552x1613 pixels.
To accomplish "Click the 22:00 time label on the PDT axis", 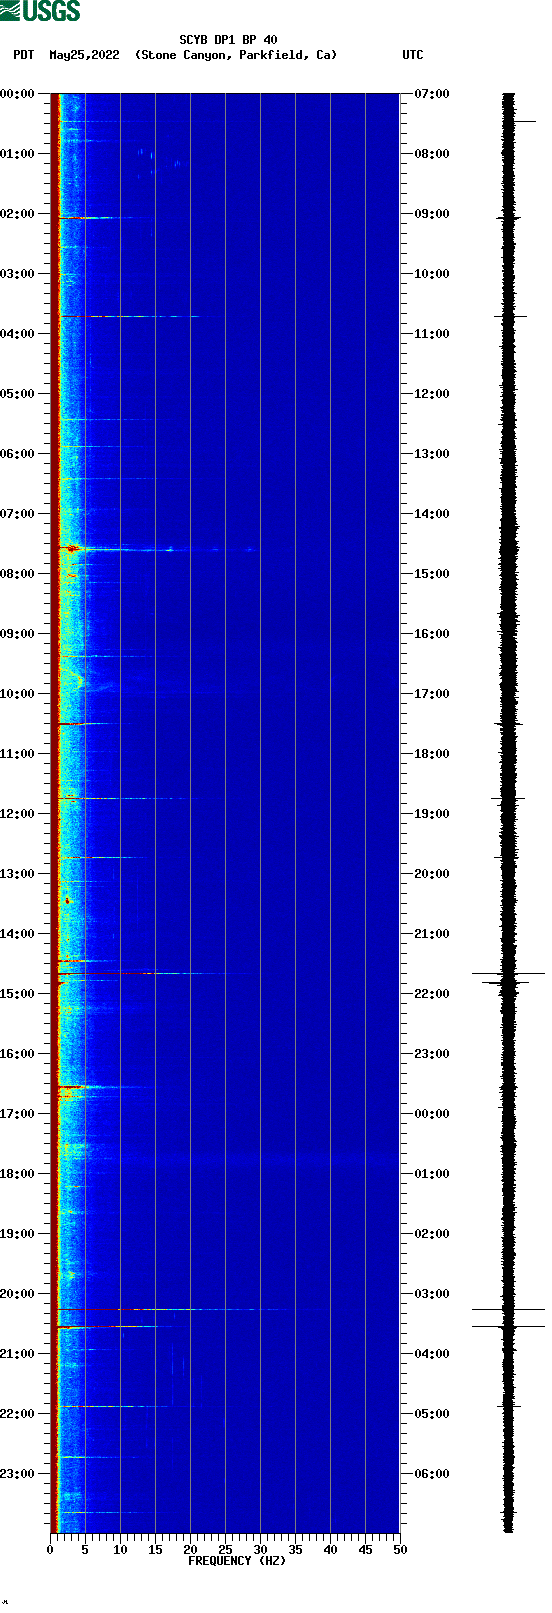I will pos(18,1414).
